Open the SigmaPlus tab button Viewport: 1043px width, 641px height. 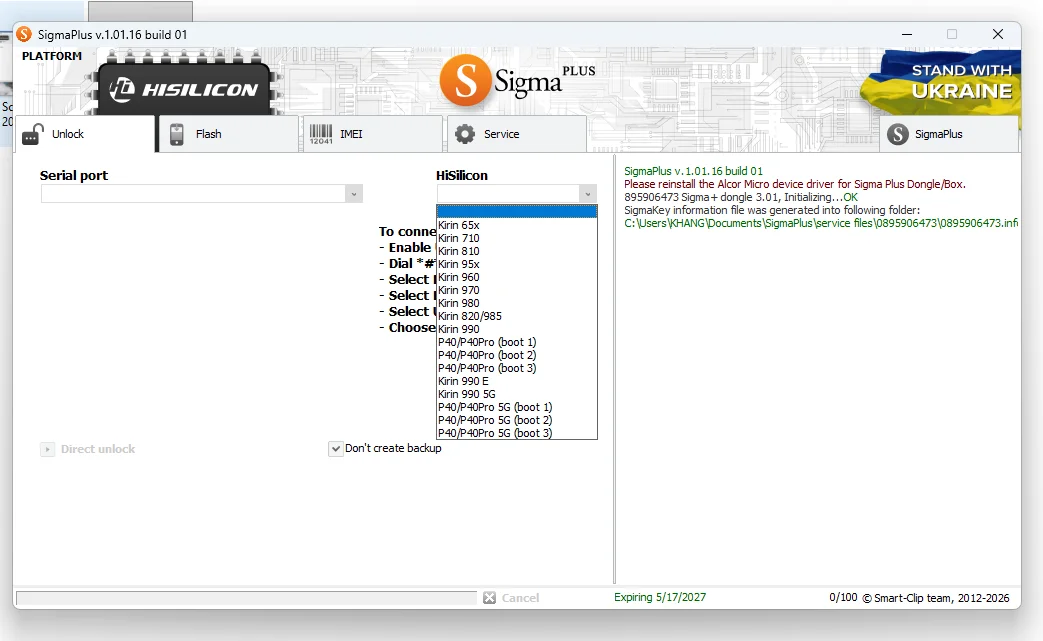pos(949,134)
